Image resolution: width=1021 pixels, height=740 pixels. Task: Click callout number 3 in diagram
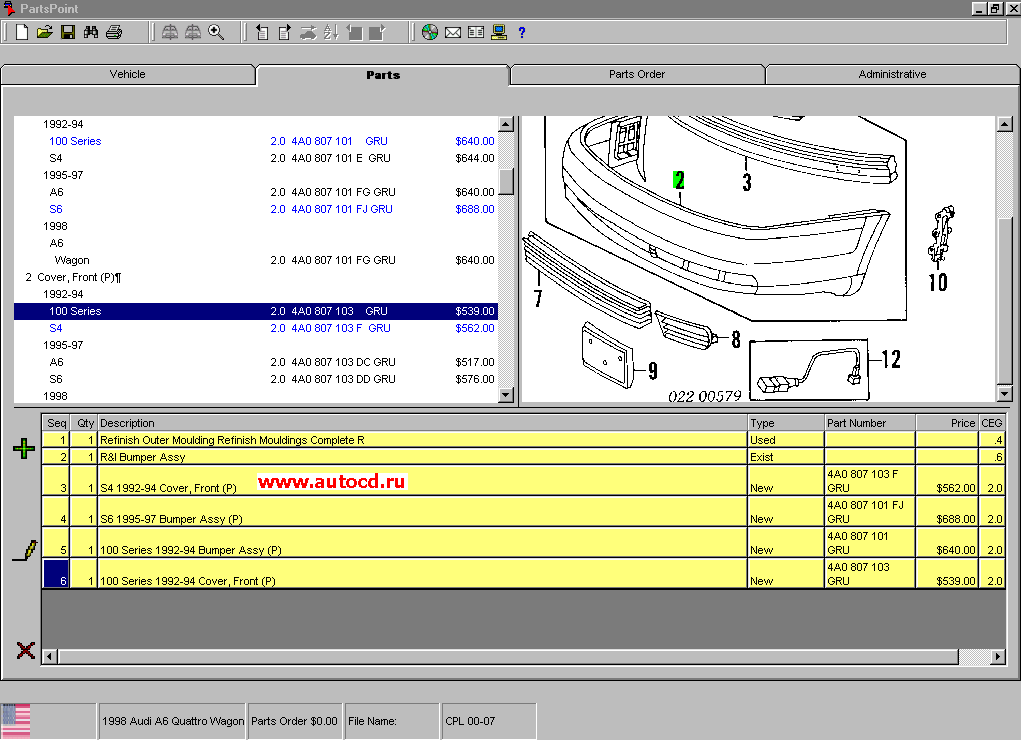(x=747, y=182)
